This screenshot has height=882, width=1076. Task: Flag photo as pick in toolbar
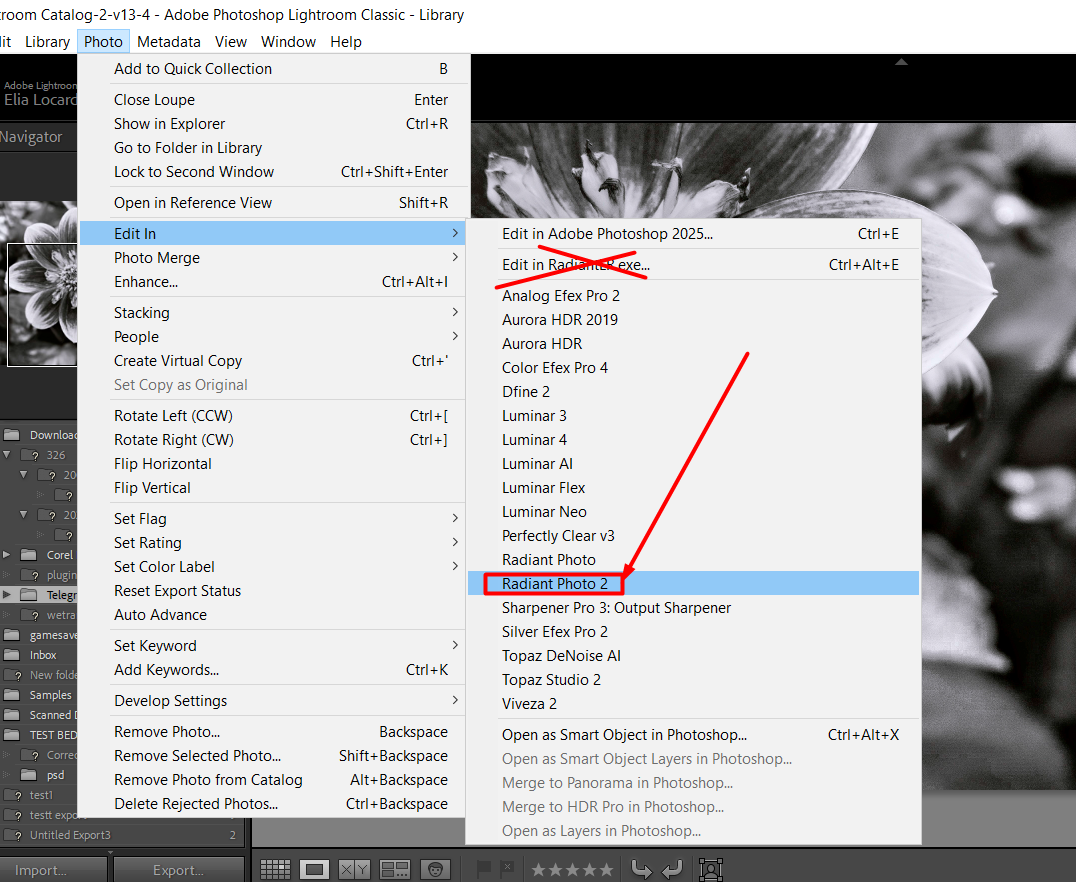[484, 869]
